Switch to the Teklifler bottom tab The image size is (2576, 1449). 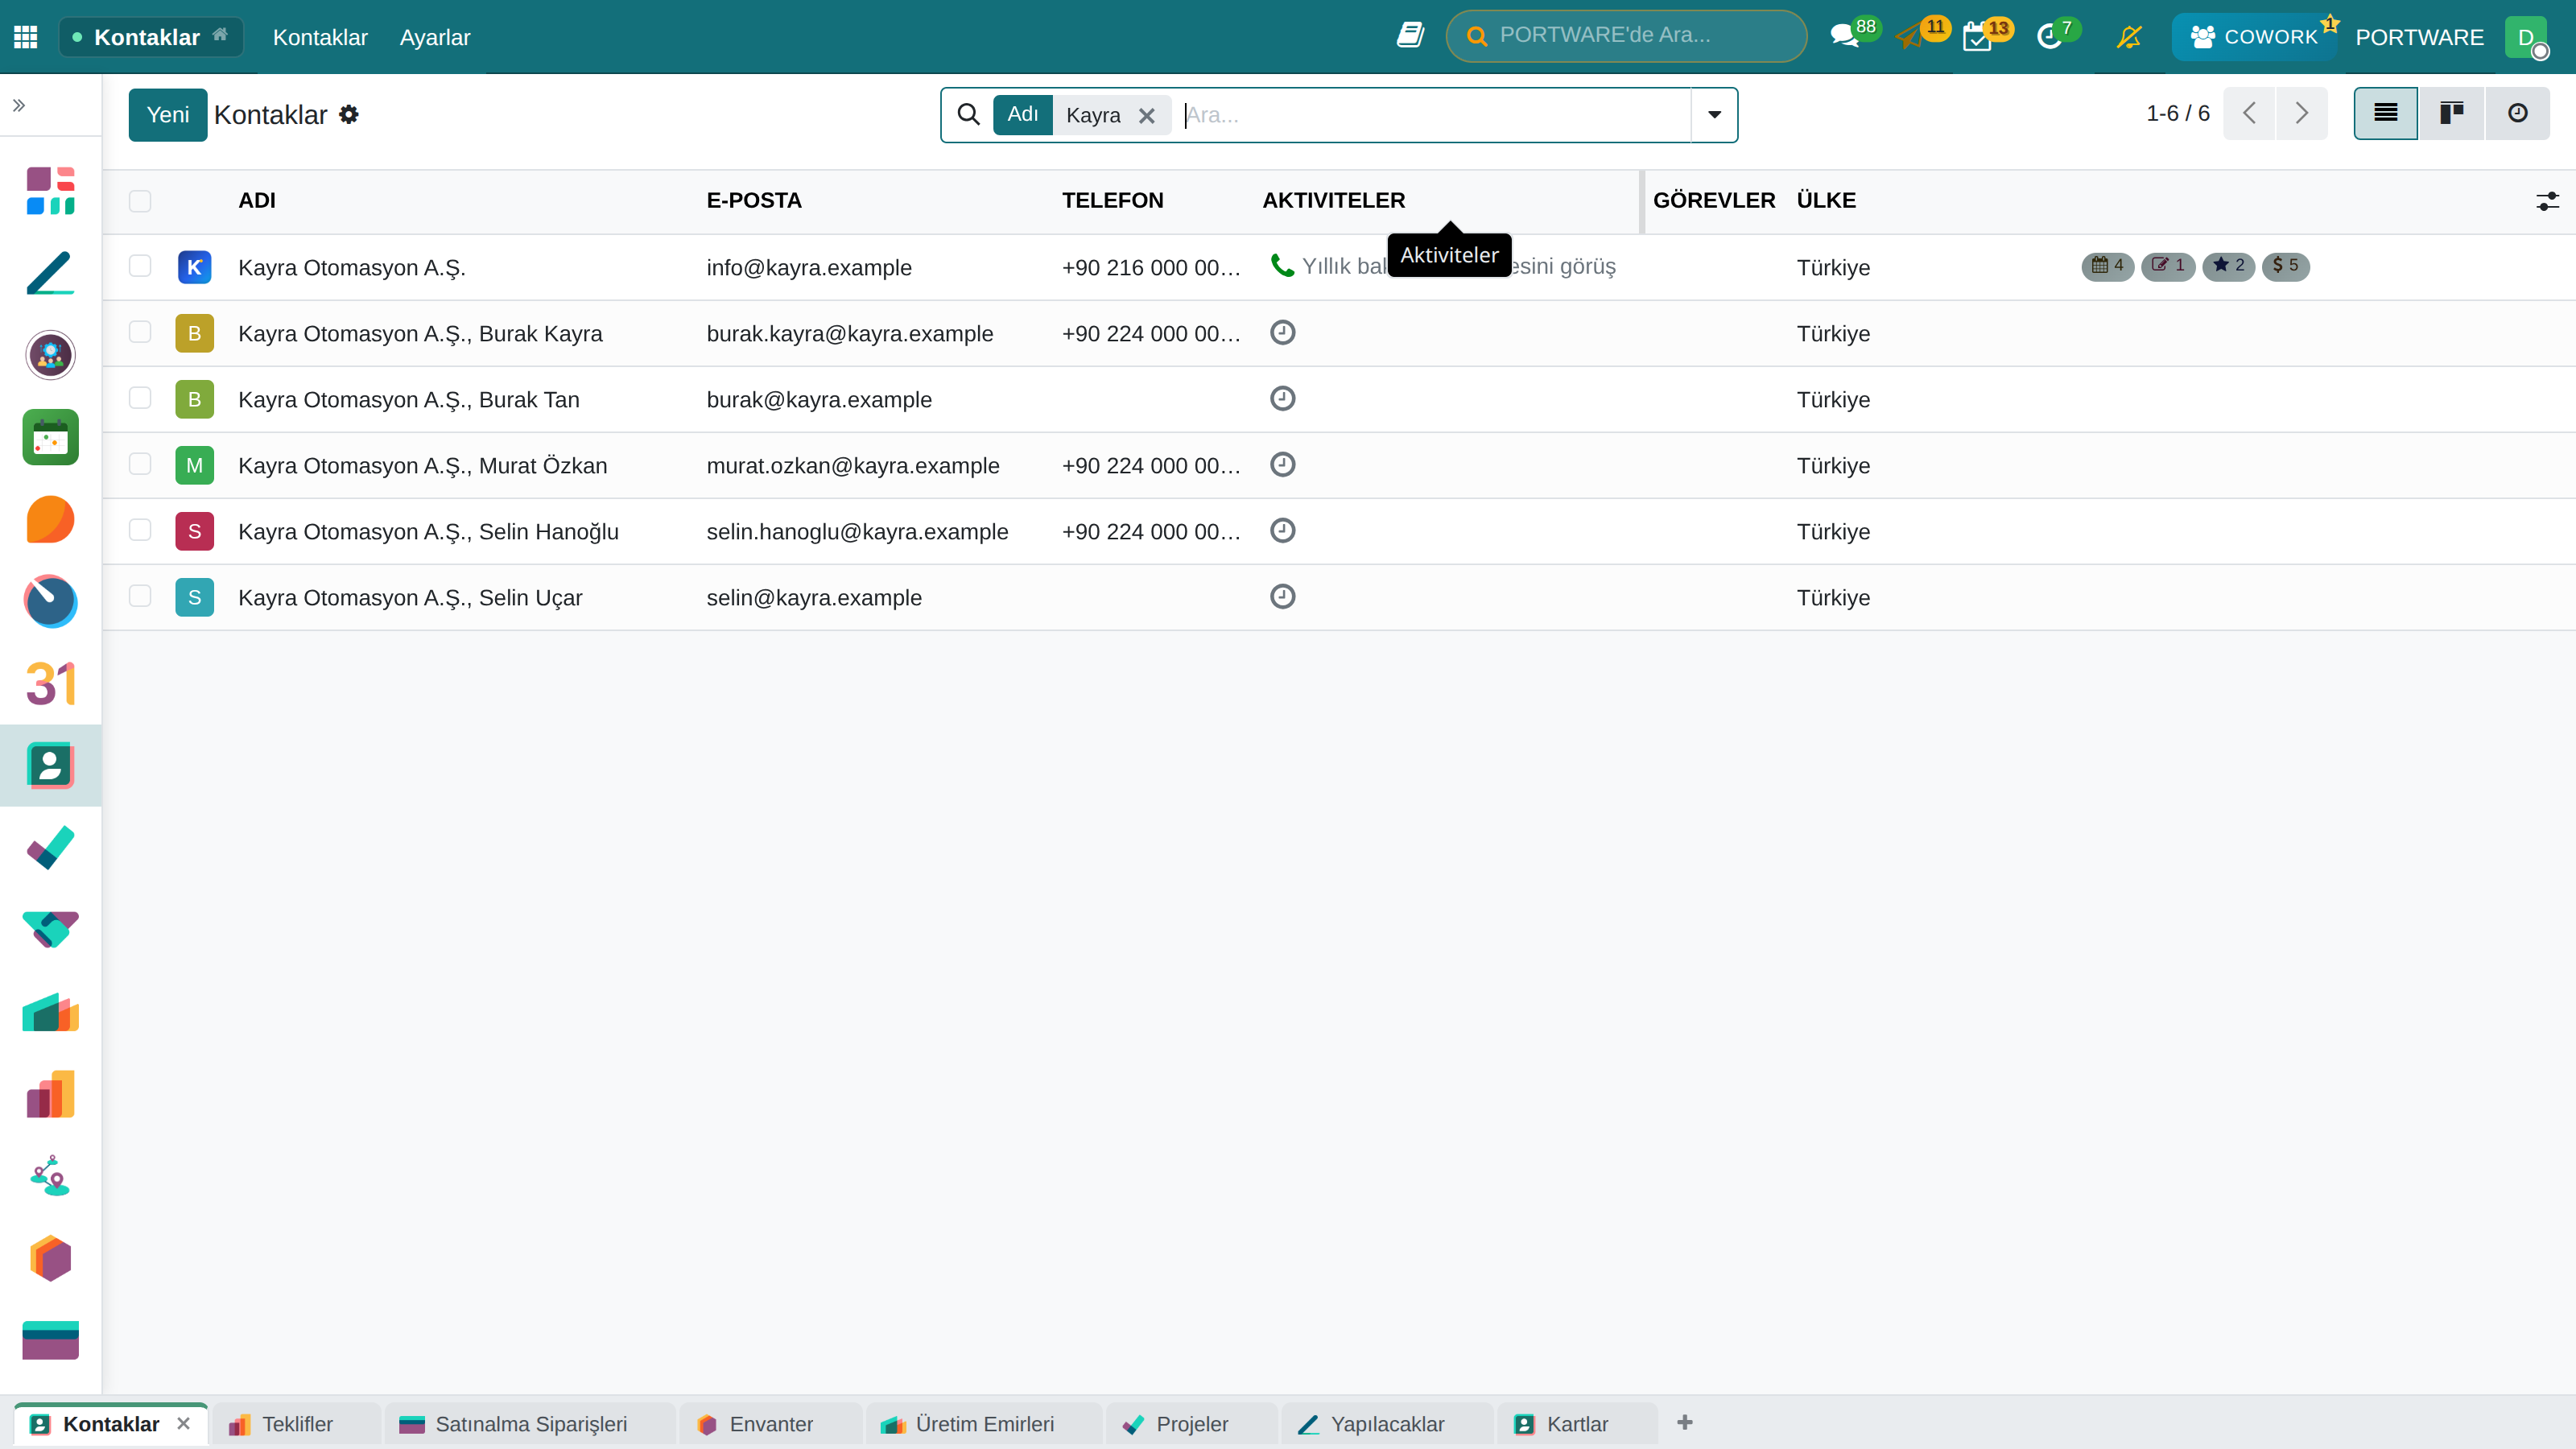[296, 1424]
